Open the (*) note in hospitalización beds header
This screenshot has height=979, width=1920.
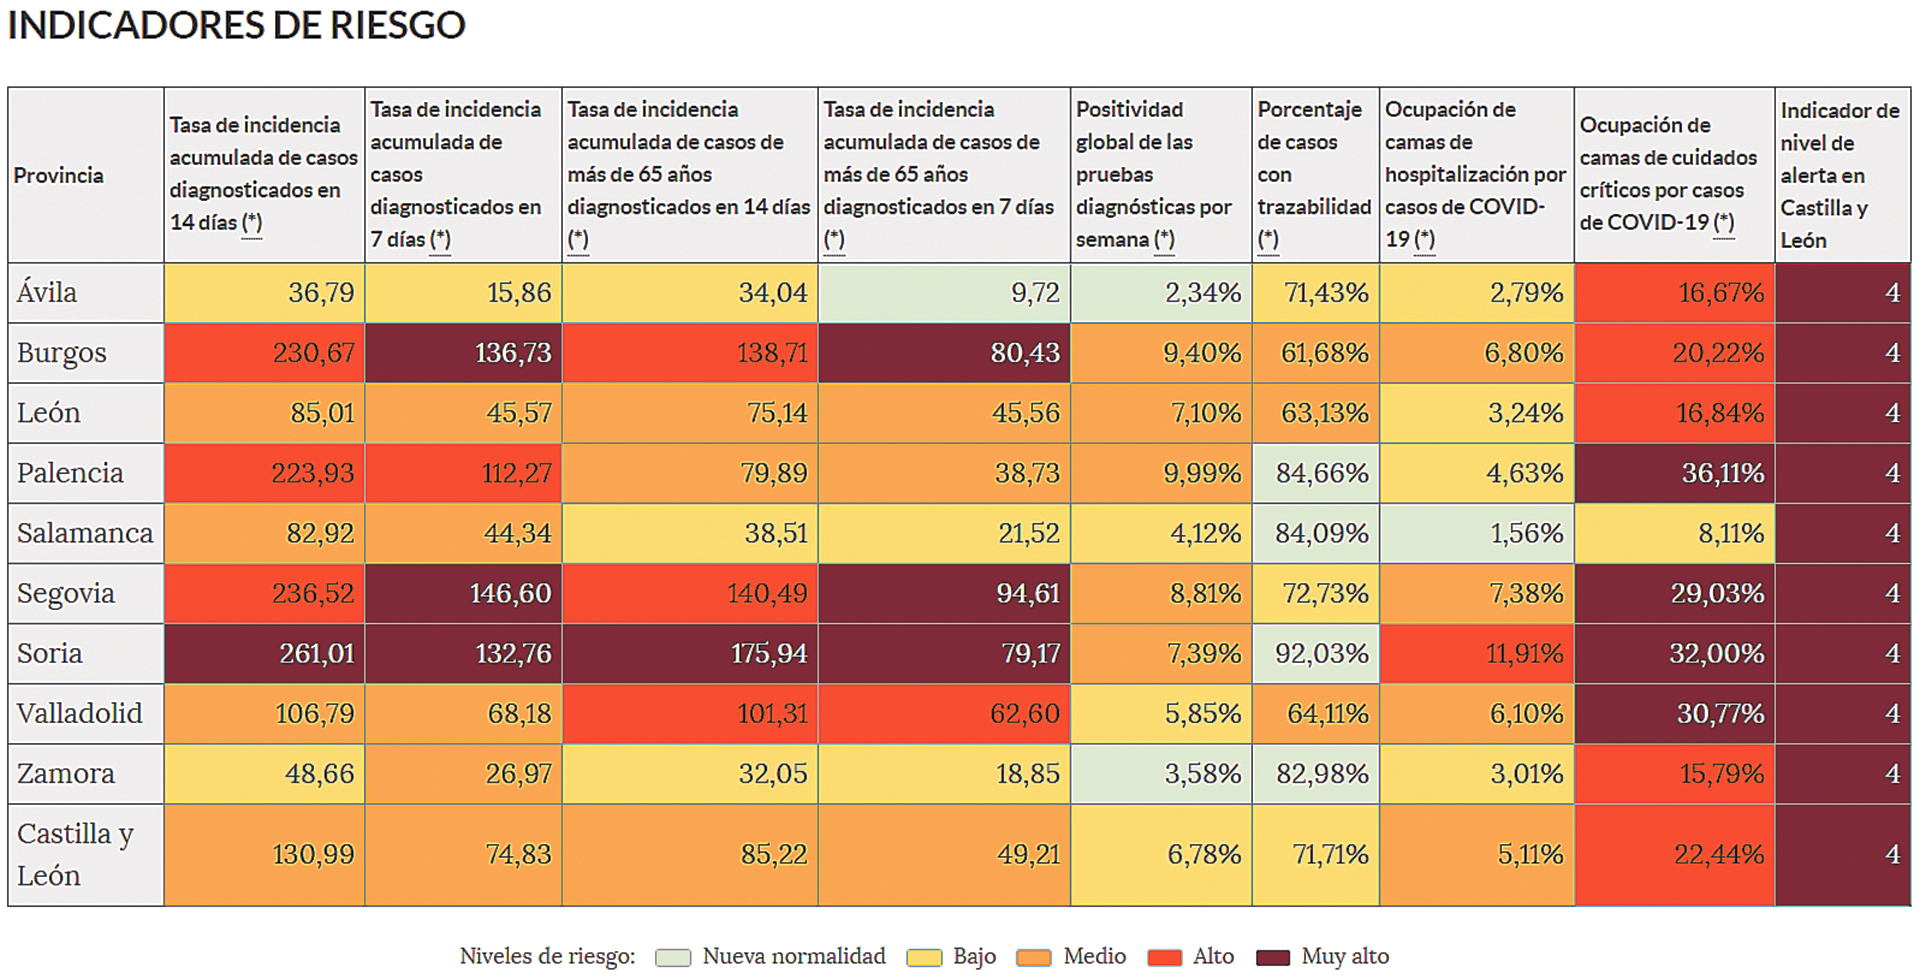click(x=1425, y=240)
